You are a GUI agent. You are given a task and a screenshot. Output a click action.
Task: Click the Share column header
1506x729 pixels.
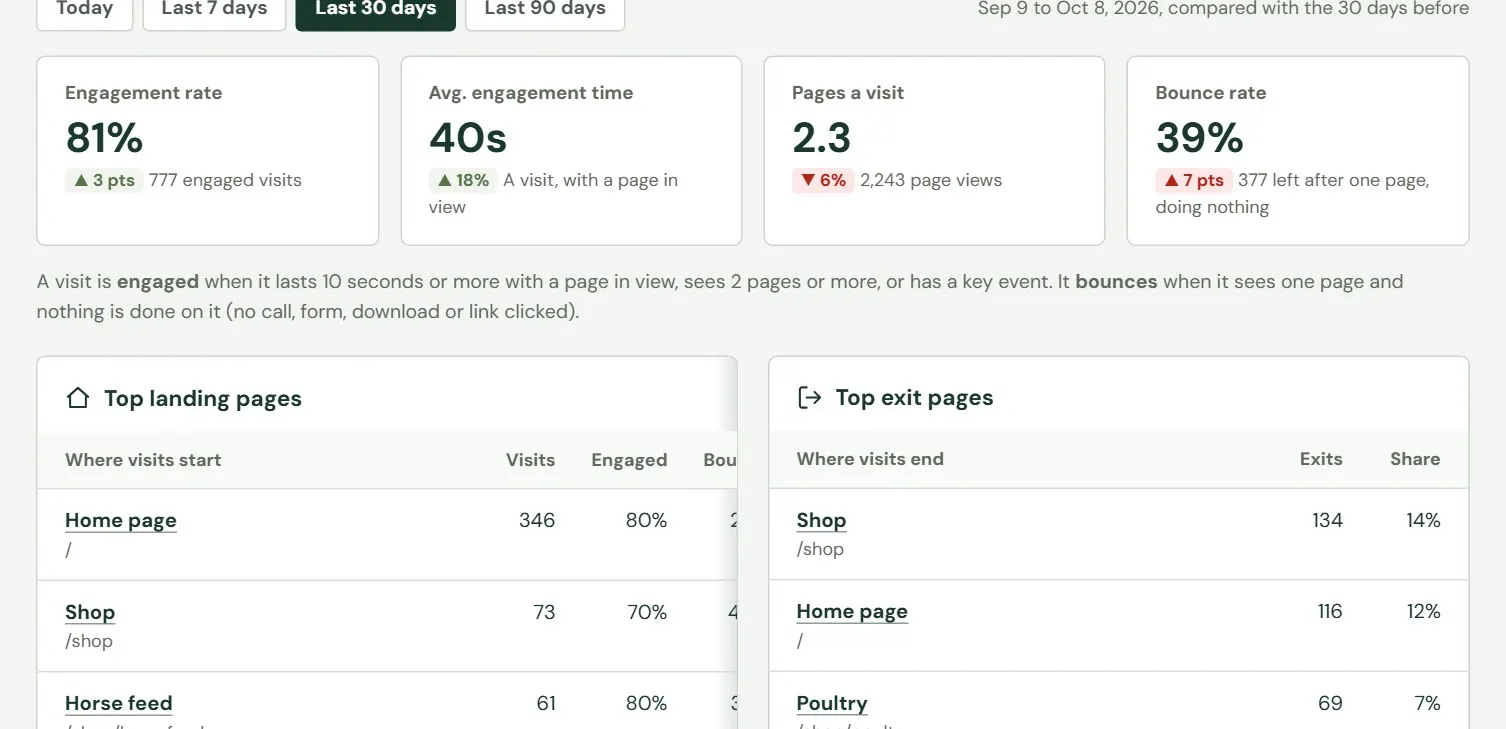click(x=1415, y=459)
